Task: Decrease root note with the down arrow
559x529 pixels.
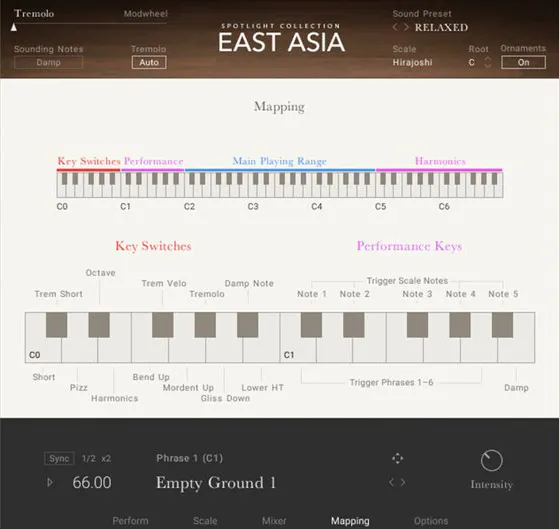Action: point(488,66)
